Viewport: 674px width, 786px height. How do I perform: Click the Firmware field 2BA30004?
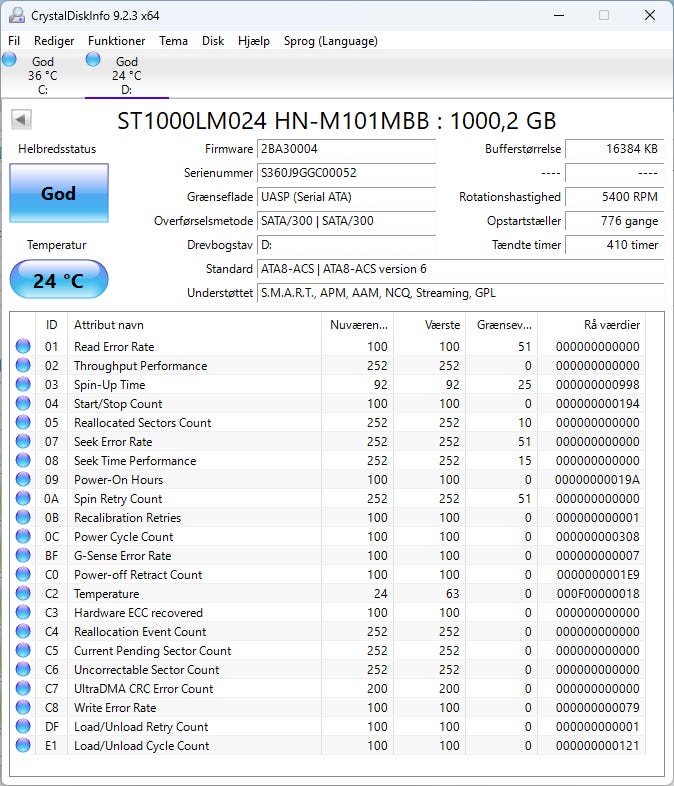tap(346, 149)
